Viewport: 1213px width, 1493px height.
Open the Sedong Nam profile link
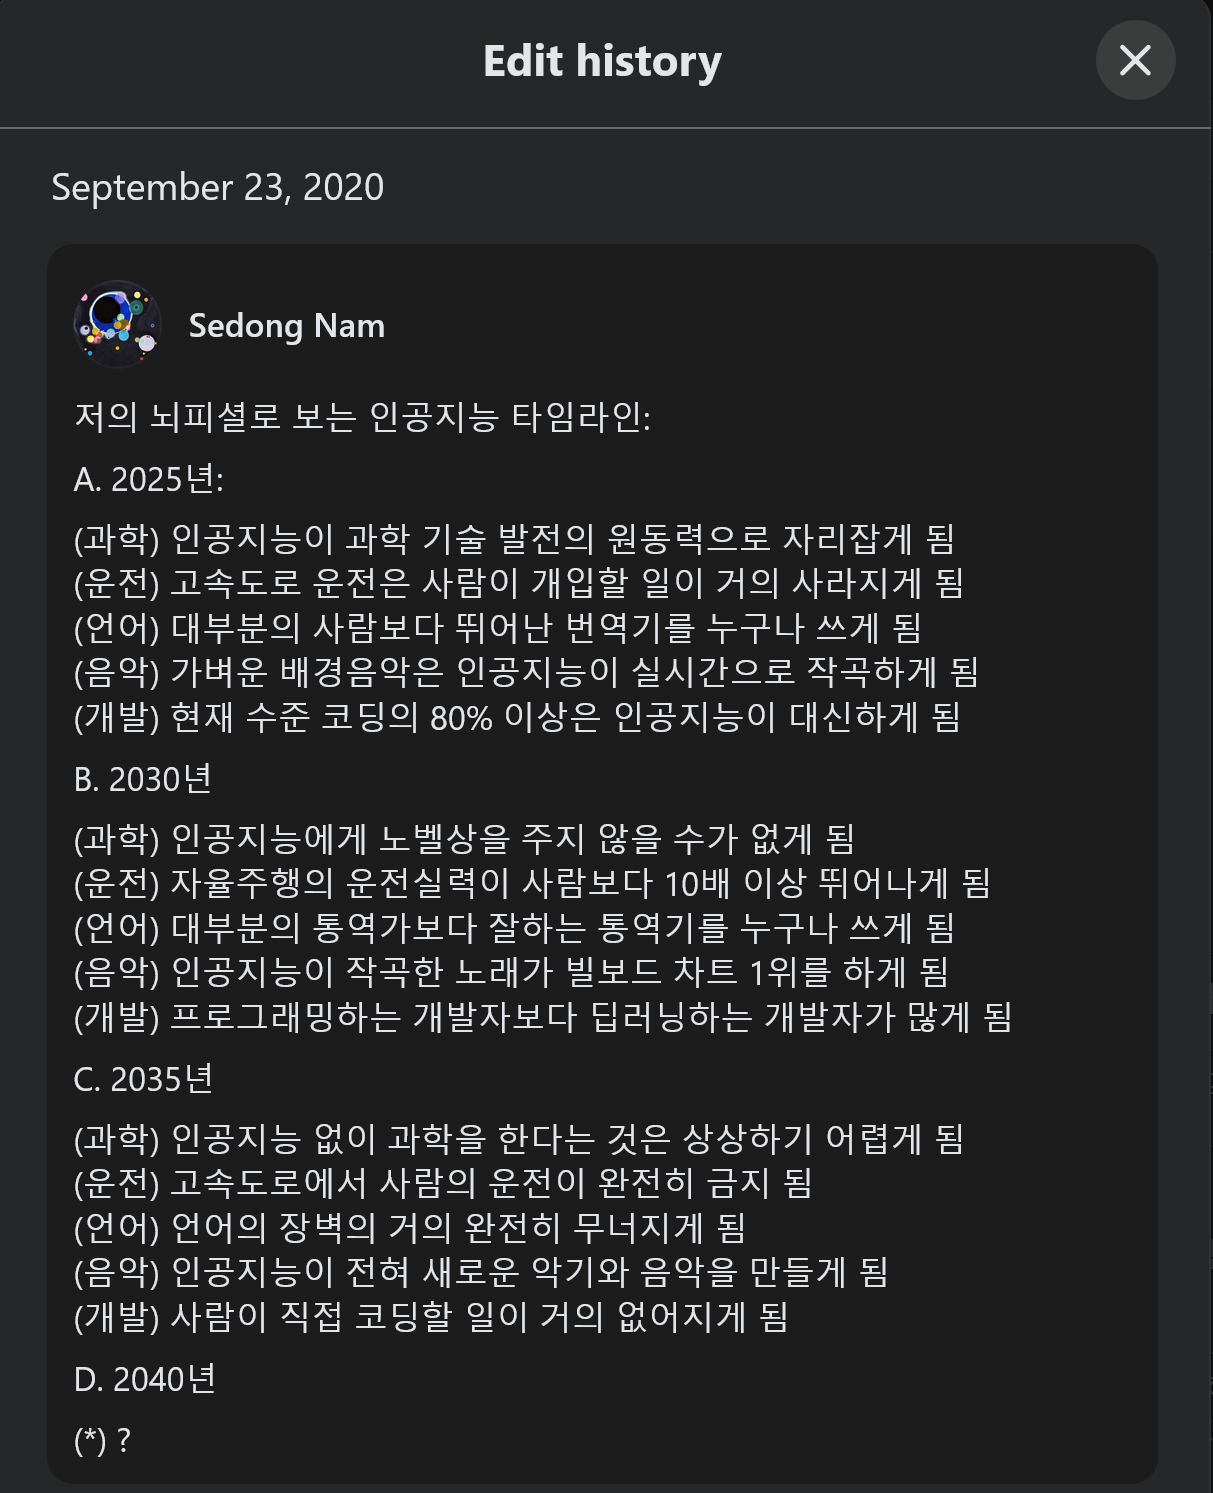coord(286,326)
